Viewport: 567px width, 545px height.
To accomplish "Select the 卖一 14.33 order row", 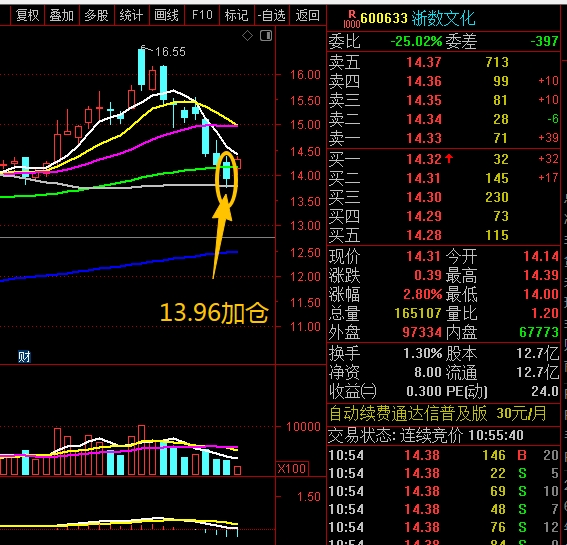I will click(x=444, y=138).
